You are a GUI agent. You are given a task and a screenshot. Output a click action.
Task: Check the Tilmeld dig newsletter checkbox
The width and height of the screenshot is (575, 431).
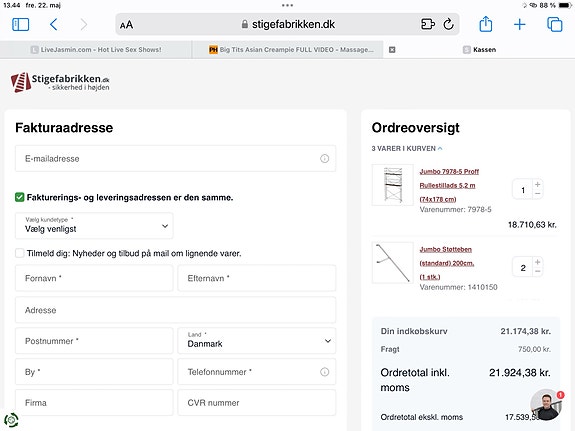(20, 253)
